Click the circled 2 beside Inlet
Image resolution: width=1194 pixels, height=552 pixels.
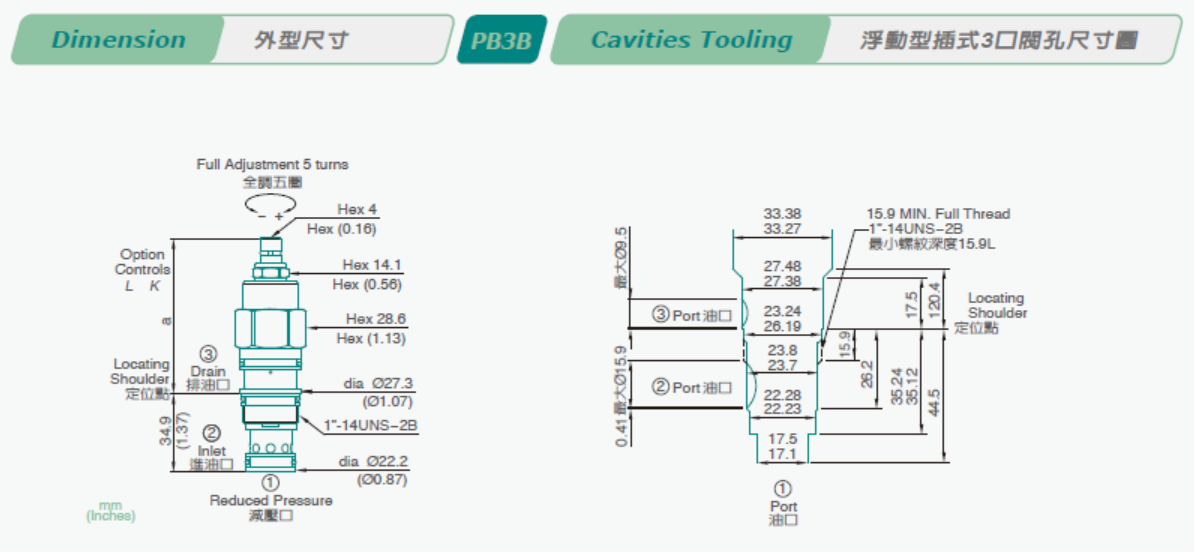click(x=213, y=432)
